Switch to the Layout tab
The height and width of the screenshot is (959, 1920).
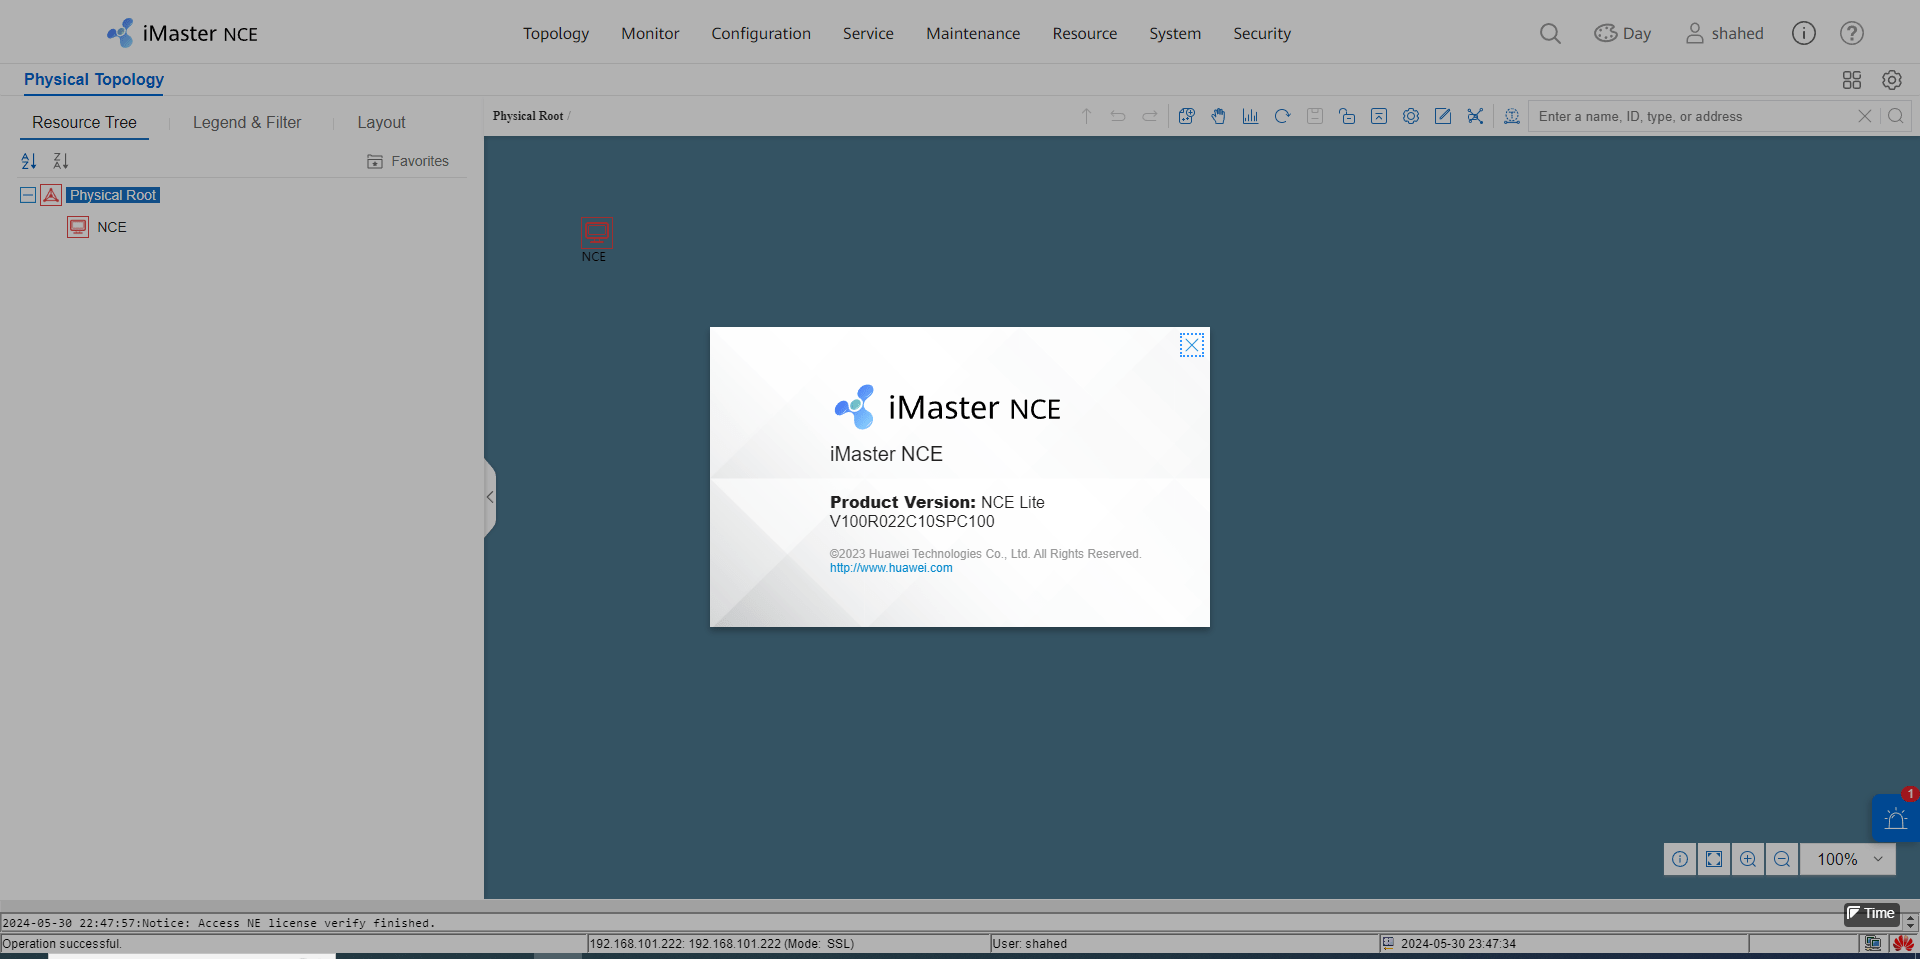382,122
